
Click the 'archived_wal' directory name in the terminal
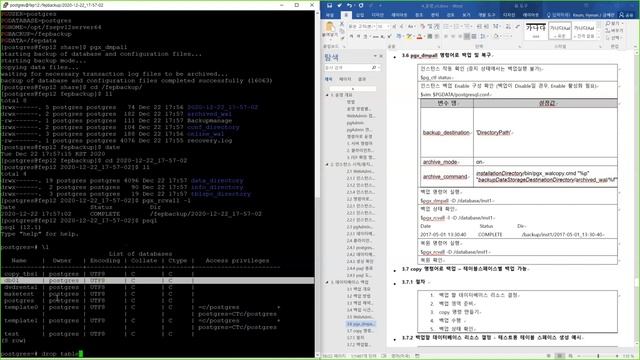pyautogui.click(x=209, y=114)
